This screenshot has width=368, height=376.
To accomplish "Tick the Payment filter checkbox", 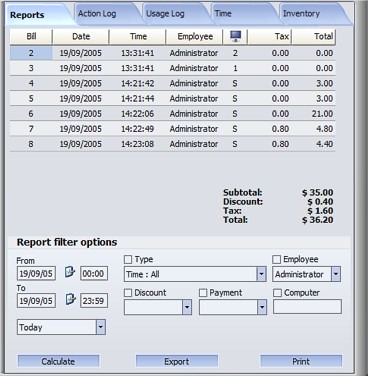I will (x=203, y=293).
